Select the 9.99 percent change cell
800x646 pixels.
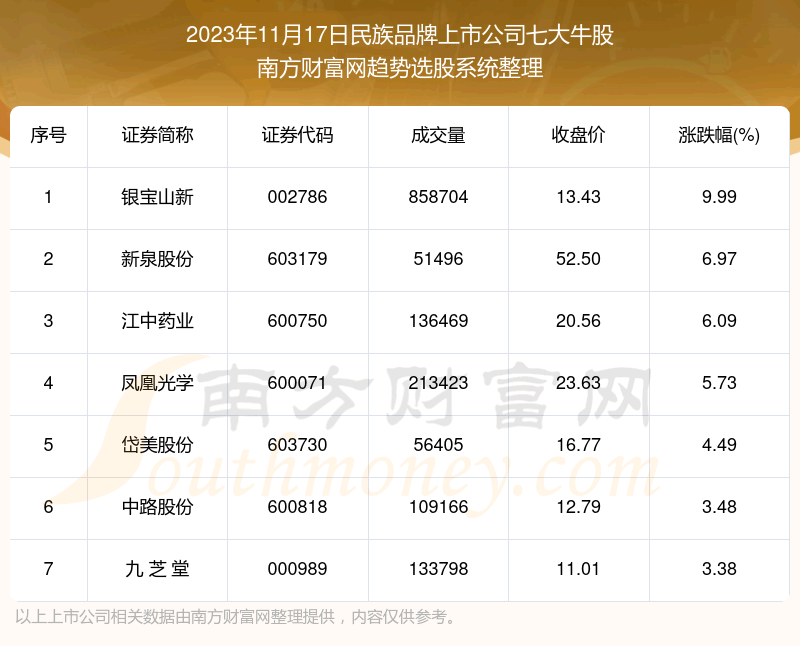(719, 197)
